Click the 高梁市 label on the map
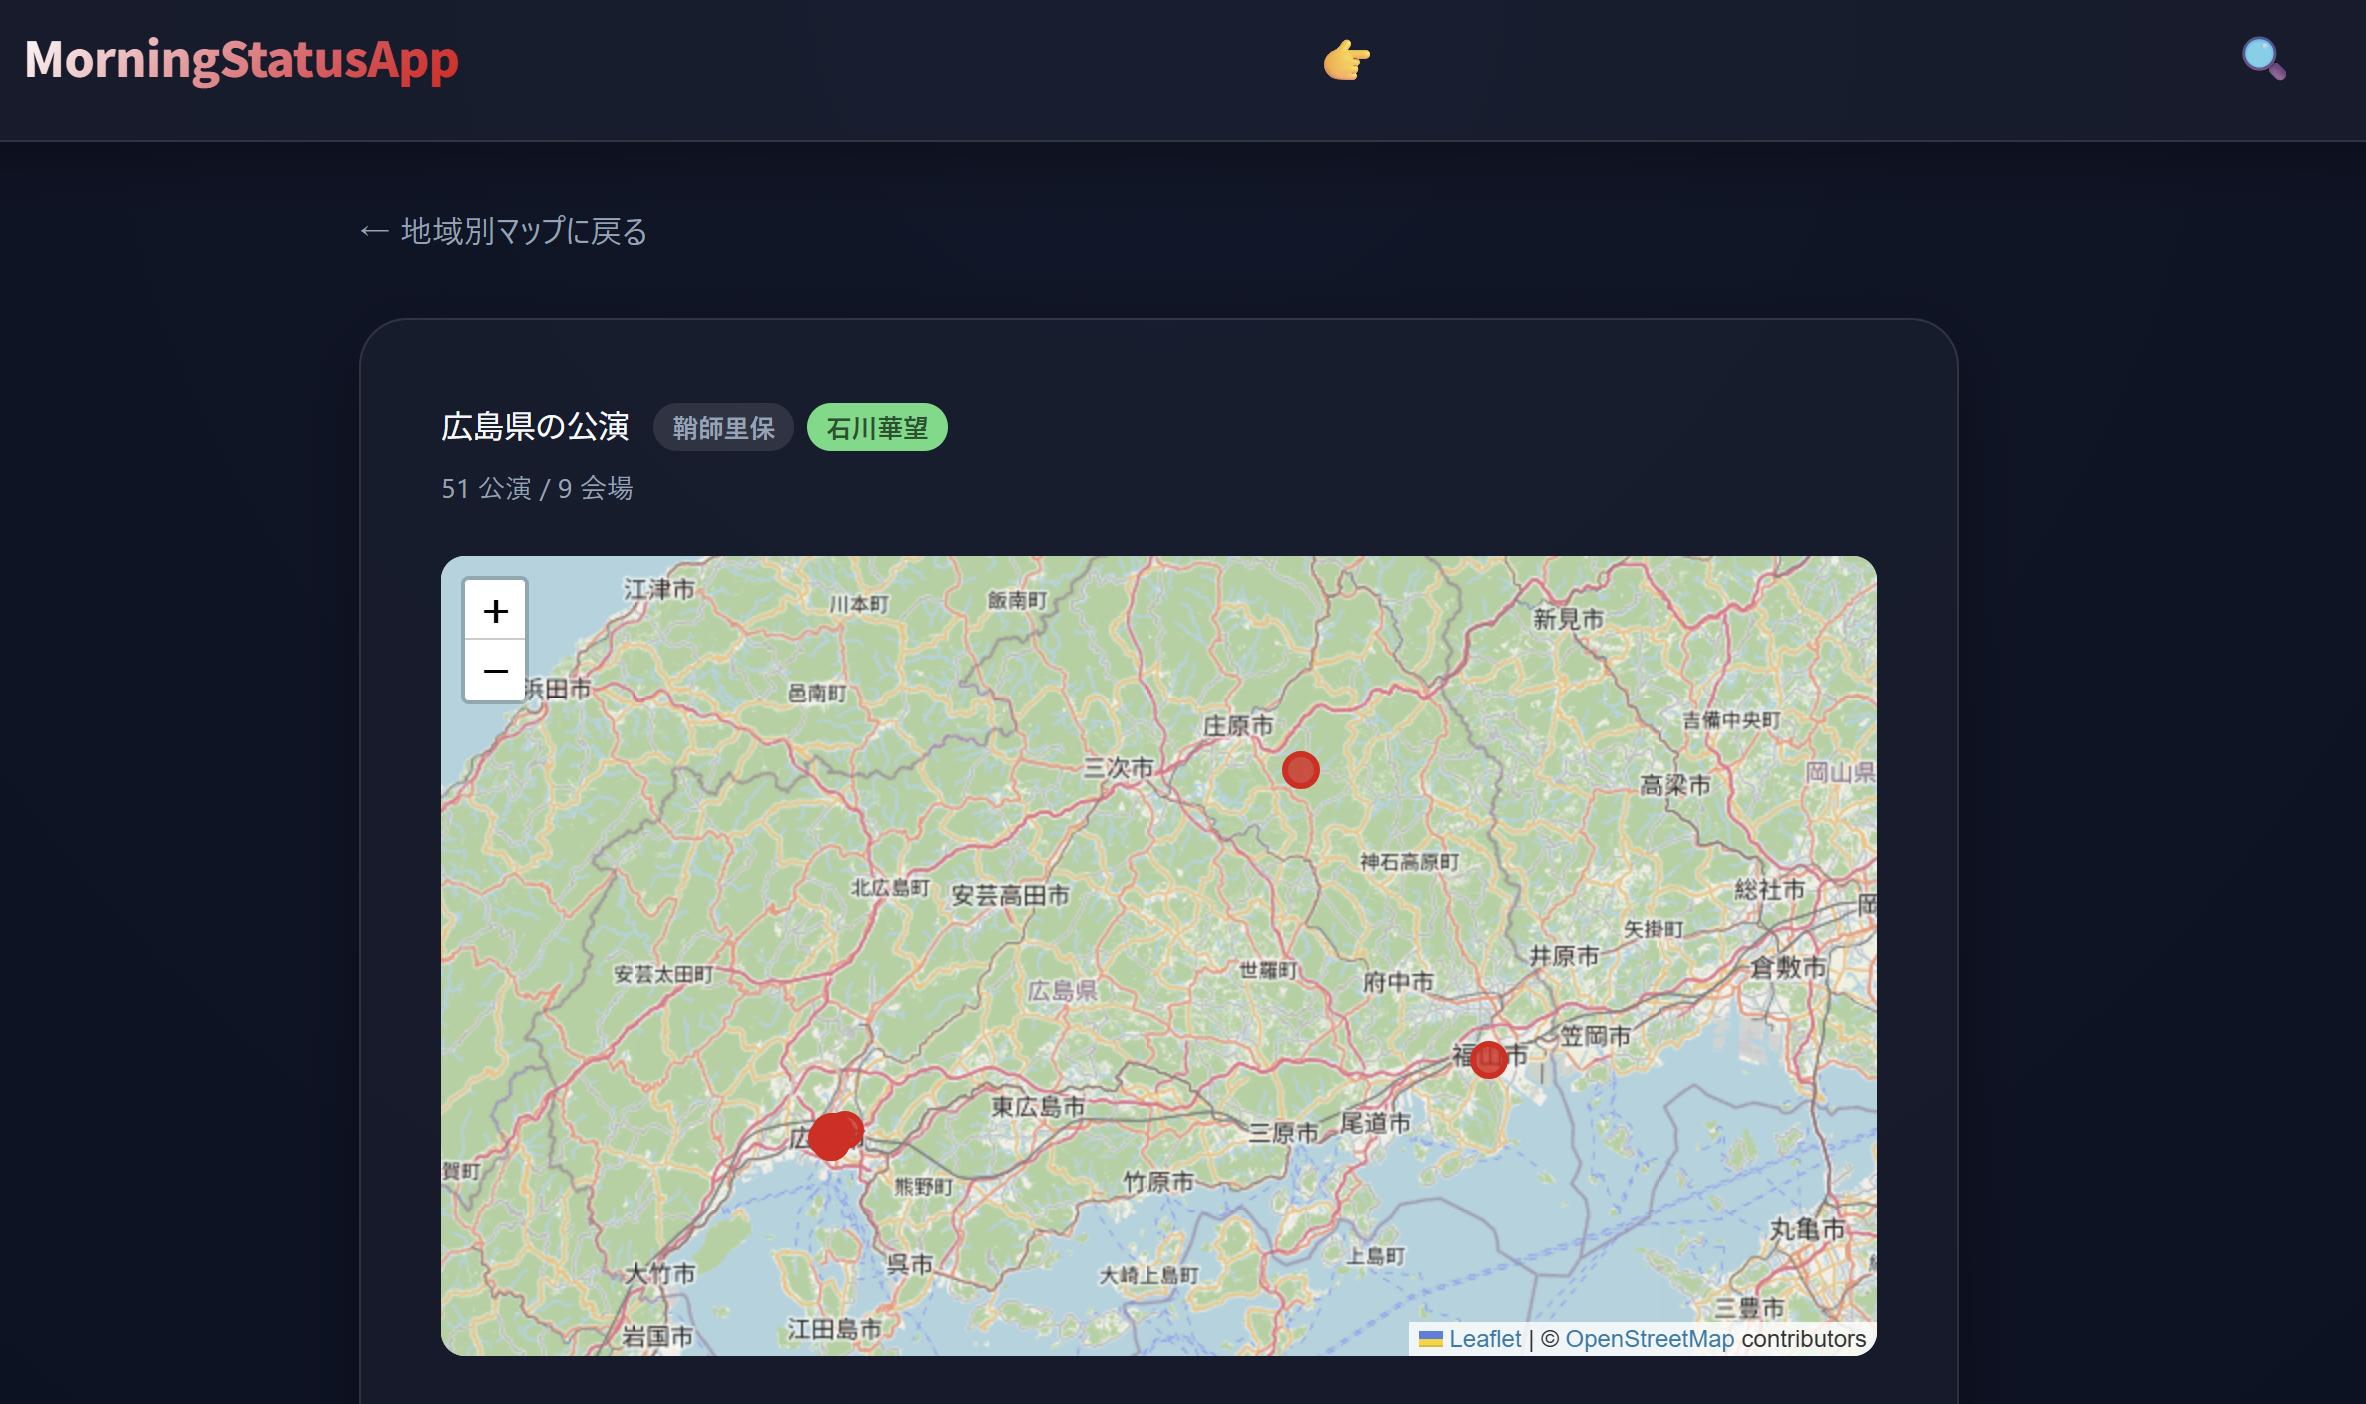 [x=1675, y=785]
